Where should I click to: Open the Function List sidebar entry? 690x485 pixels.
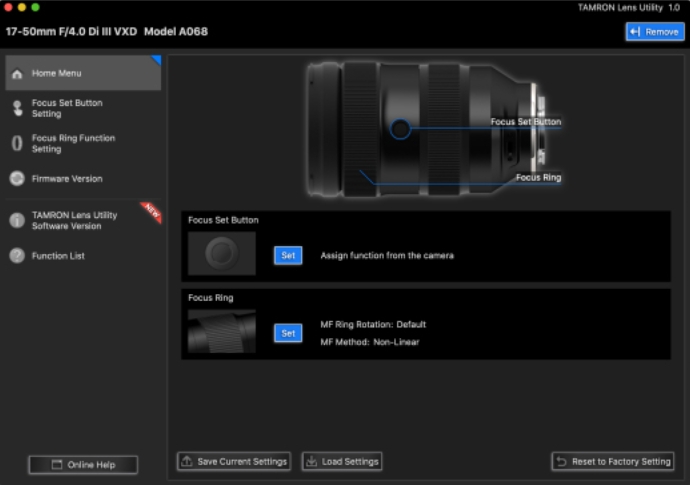(x=58, y=256)
